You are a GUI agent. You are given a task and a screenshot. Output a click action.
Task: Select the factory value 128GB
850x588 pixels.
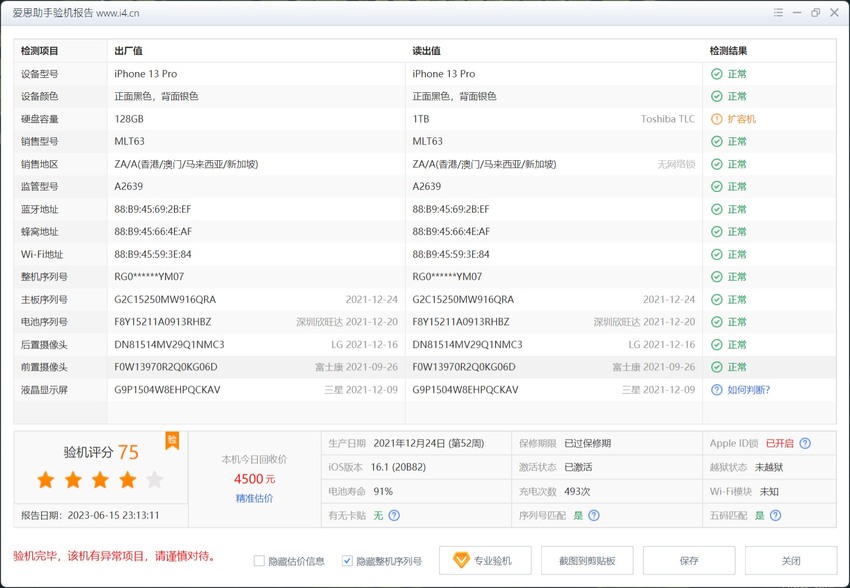(129, 119)
